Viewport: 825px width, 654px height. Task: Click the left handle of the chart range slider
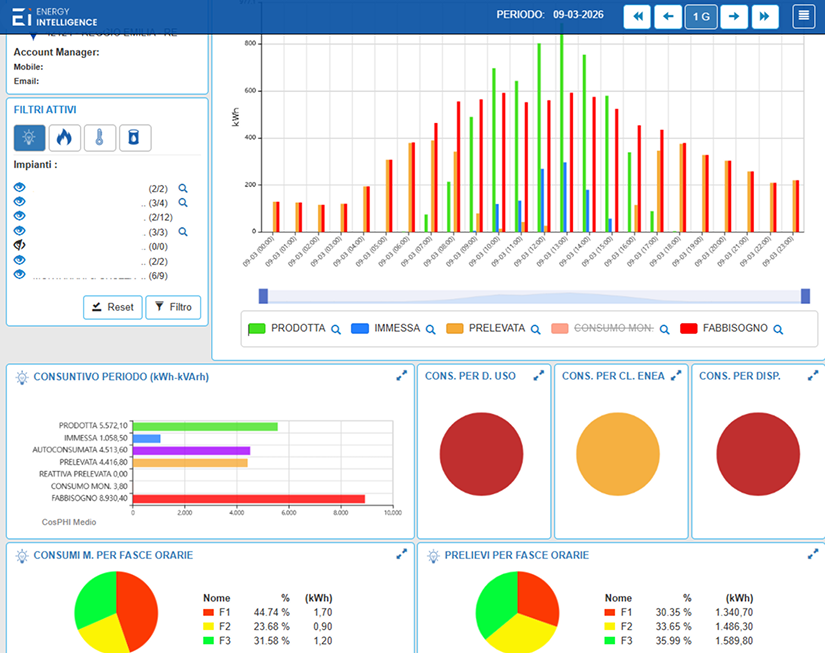coord(263,295)
